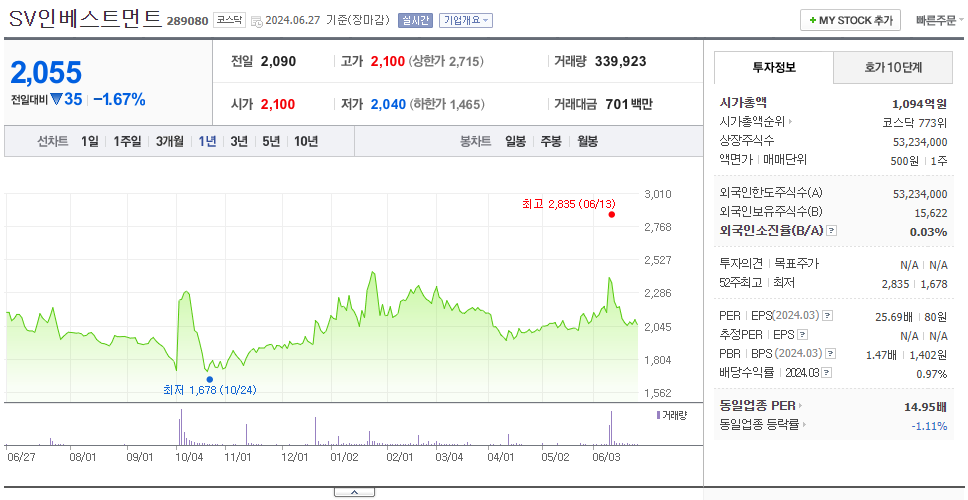The image size is (968, 500).
Task: Click the arrow beside 시가총액순위
Action: coord(791,122)
